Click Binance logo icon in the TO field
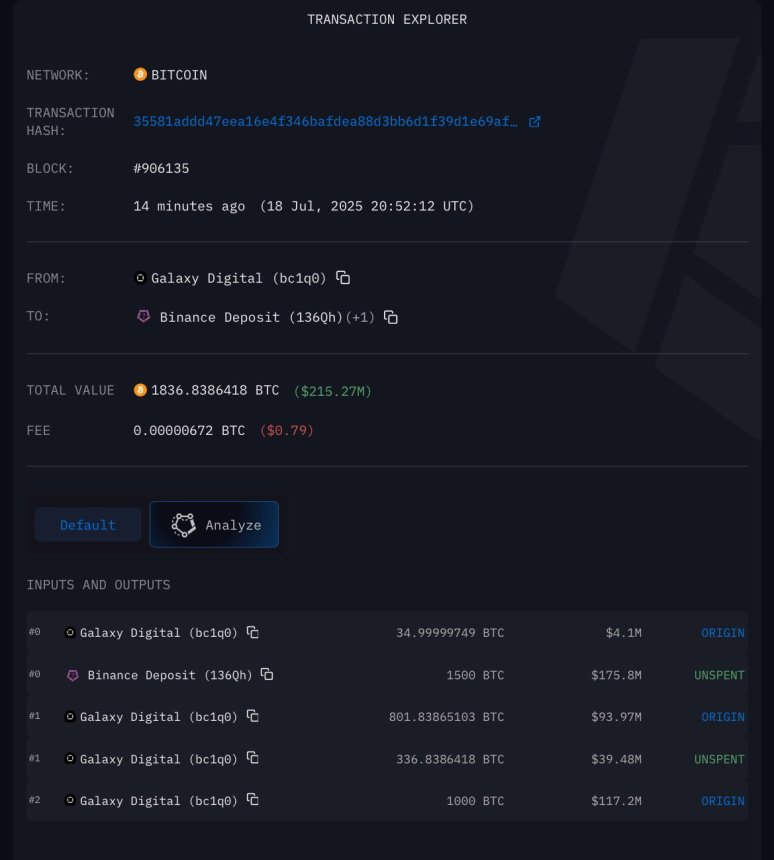This screenshot has height=860, width=774. 142,316
